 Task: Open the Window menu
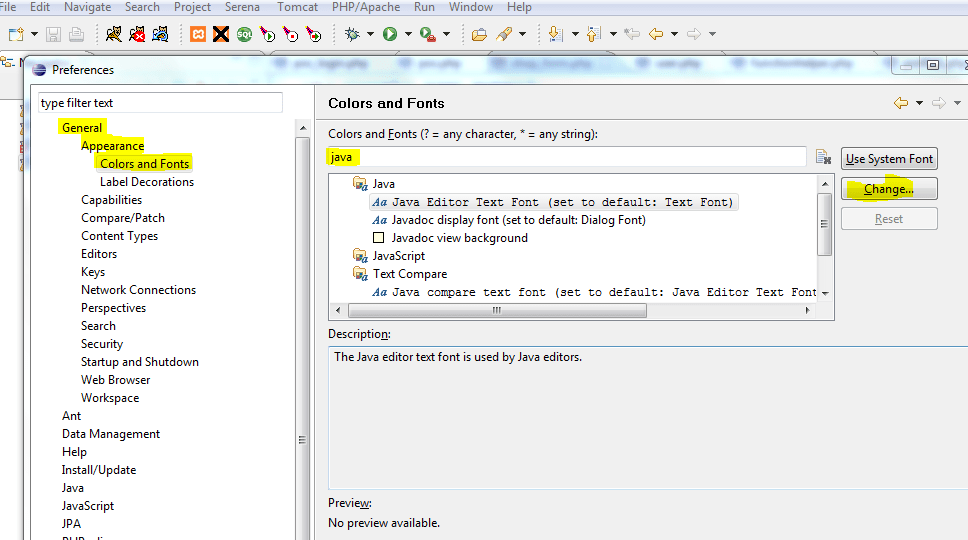(471, 7)
